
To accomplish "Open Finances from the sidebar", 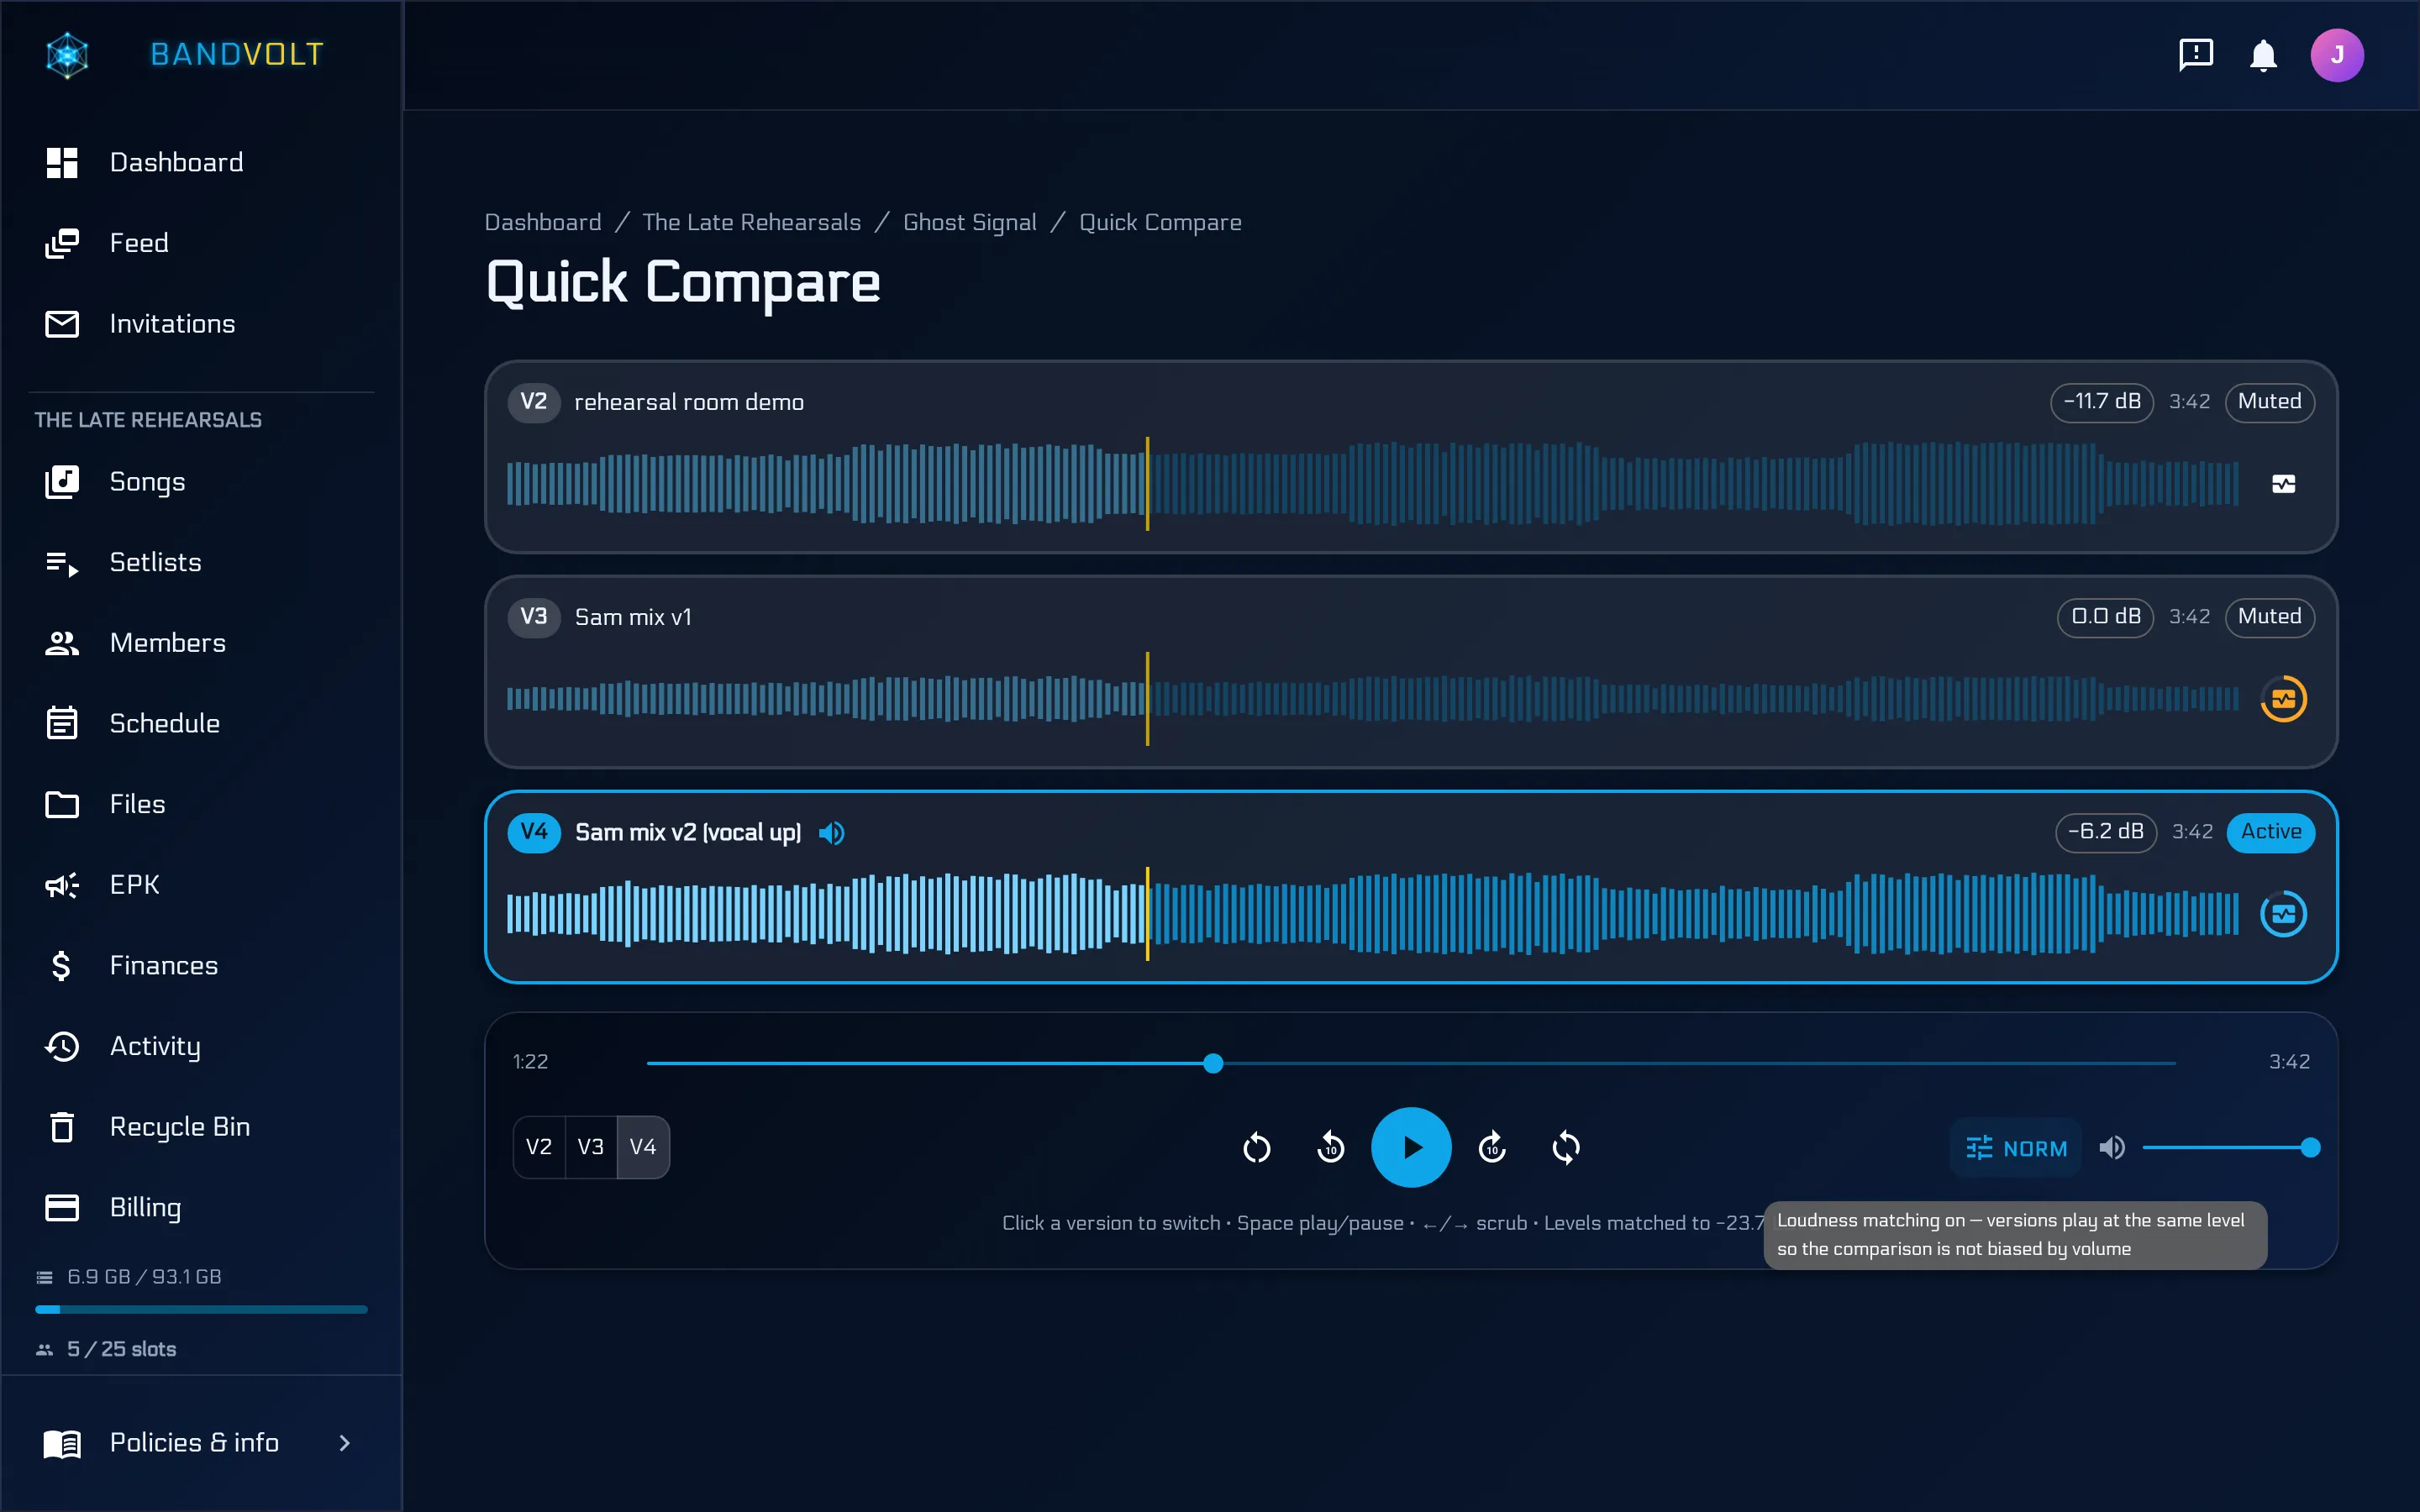I will click(x=201, y=965).
